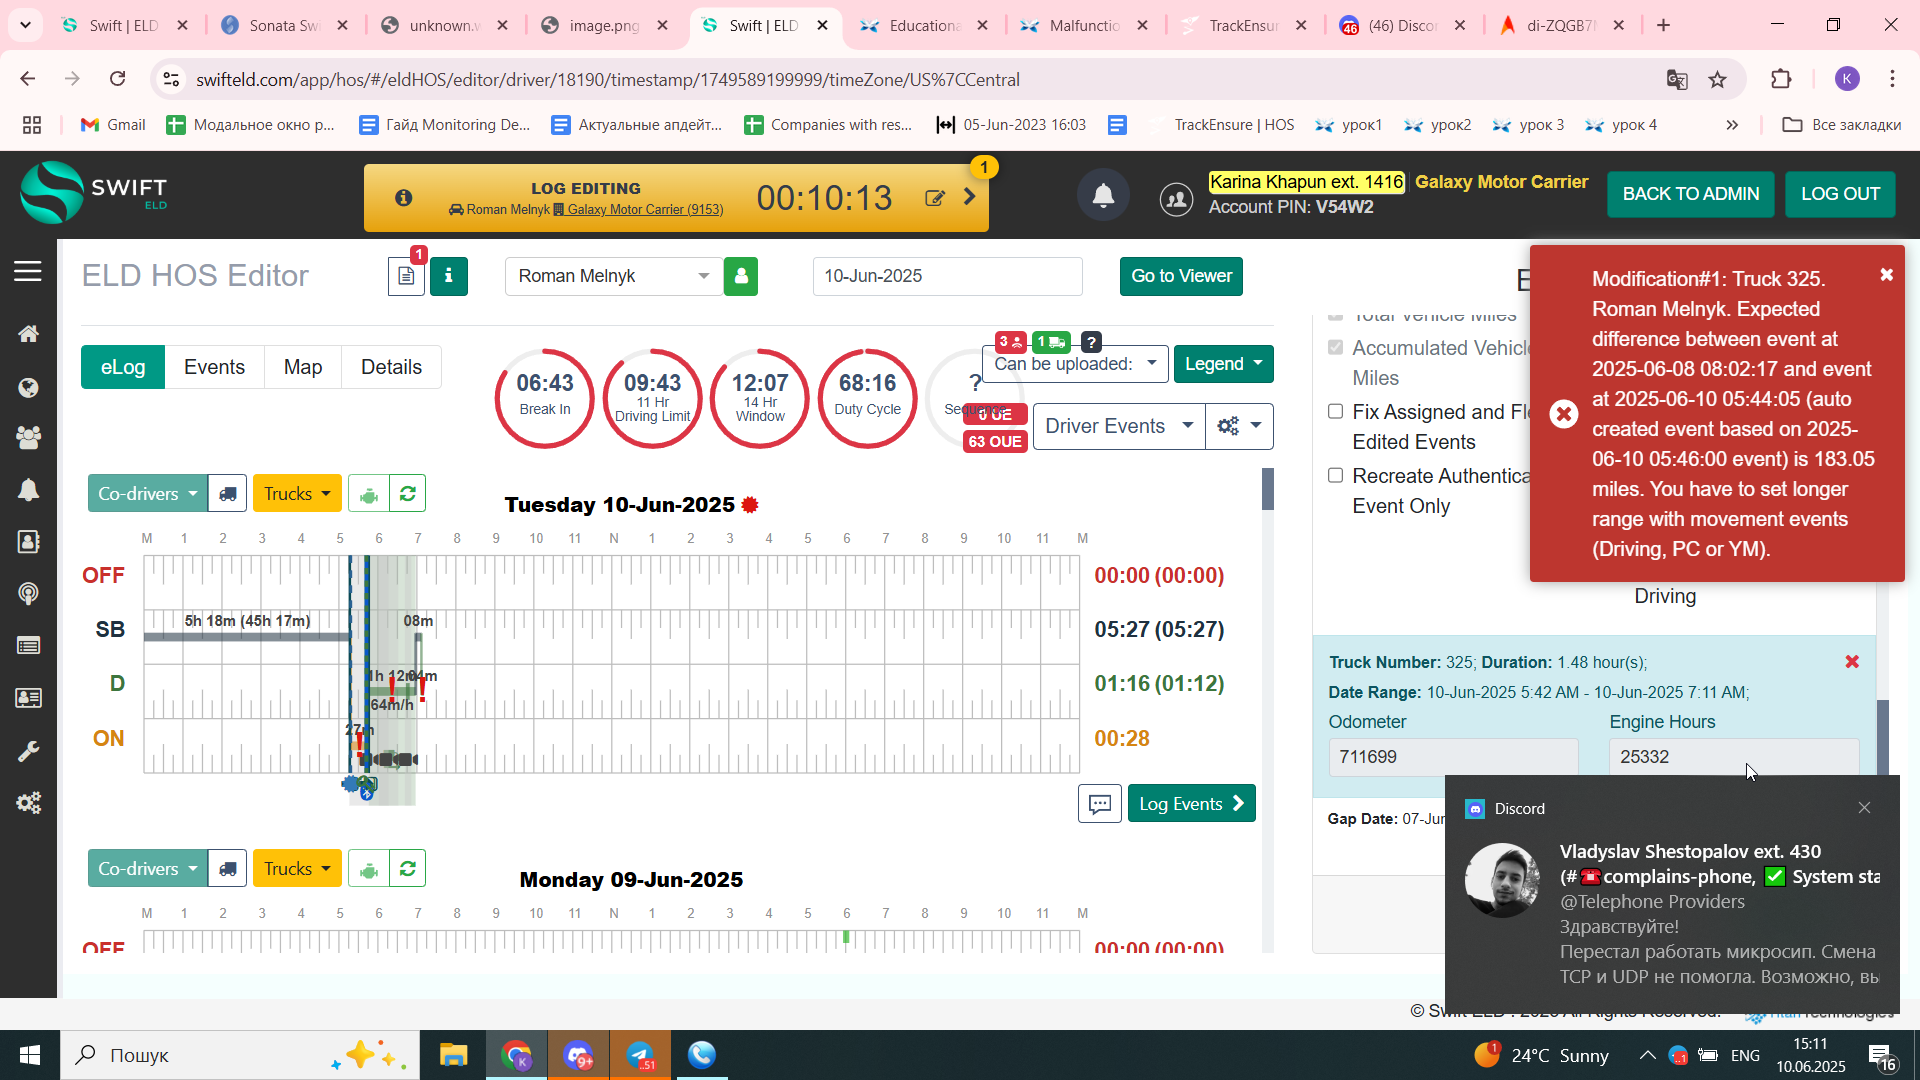Image resolution: width=1920 pixels, height=1080 pixels.
Task: Expand Monday Co-drivers dropdown
Action: coord(147,869)
